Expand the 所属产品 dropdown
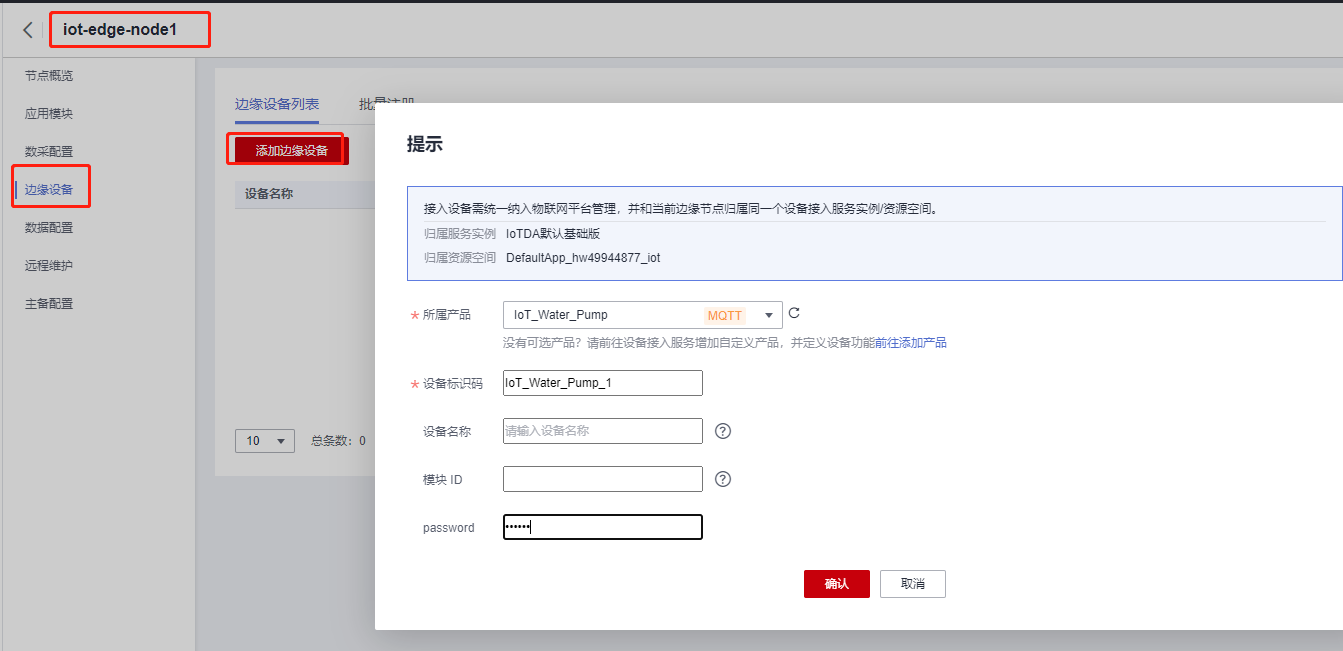The image size is (1343, 651). pos(642,315)
